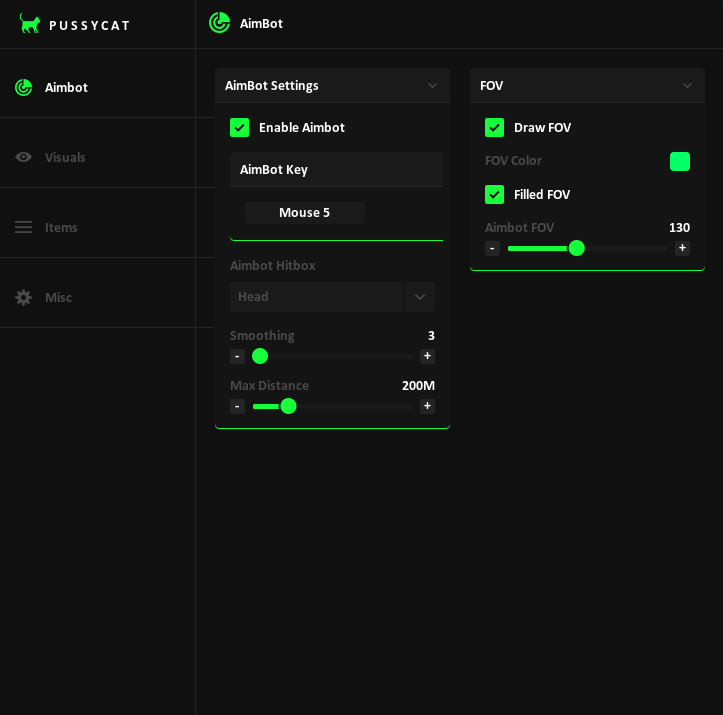Click the Mouse 5 key bind button
Screen dimensions: 723x715
tap(304, 212)
